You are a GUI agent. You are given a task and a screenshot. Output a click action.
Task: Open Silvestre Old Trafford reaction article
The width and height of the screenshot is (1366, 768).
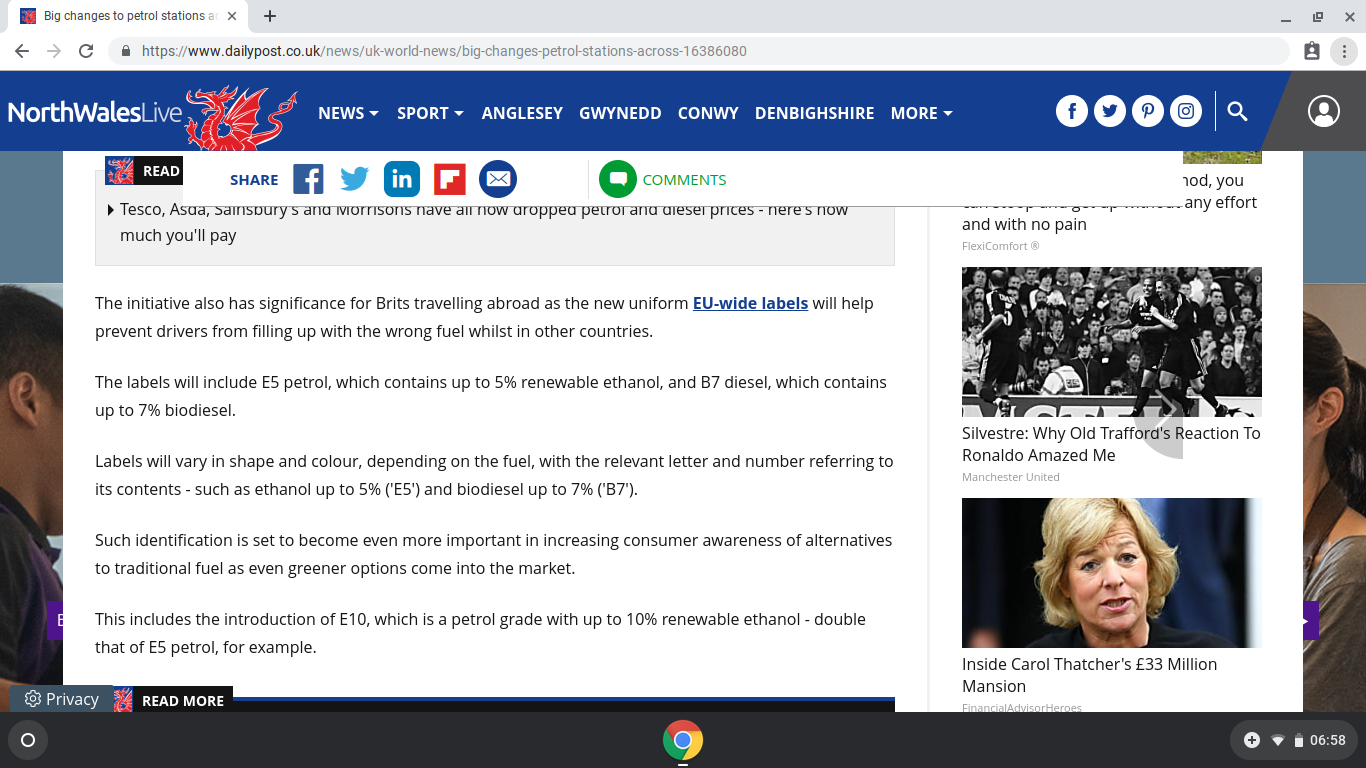tap(1111, 444)
